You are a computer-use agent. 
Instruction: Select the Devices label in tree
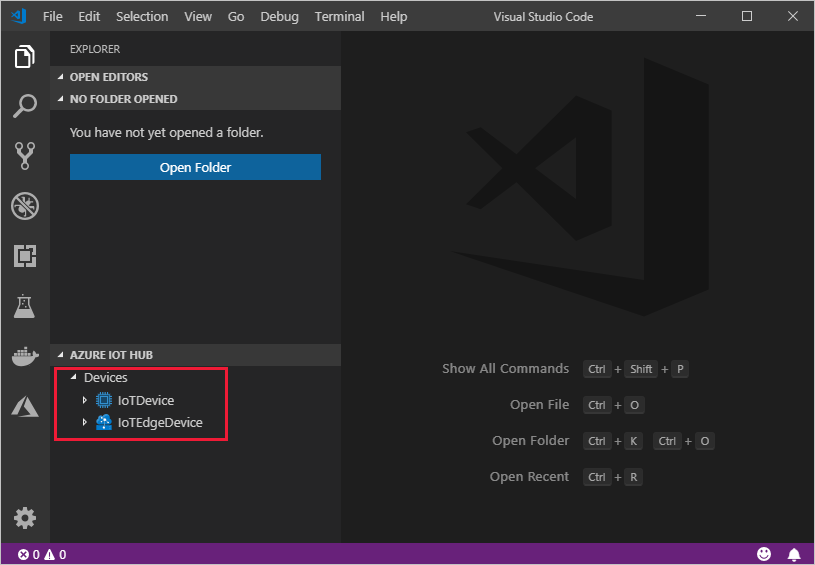(106, 377)
